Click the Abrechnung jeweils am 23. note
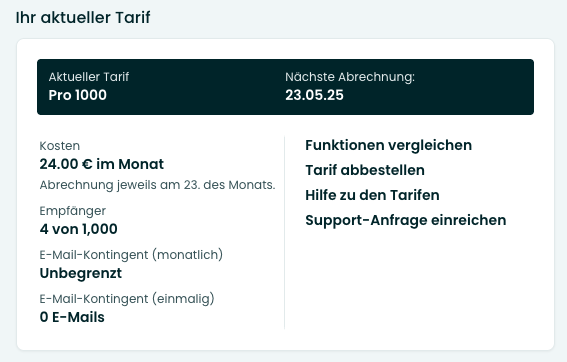Image resolution: width=567 pixels, height=362 pixels. 157,185
